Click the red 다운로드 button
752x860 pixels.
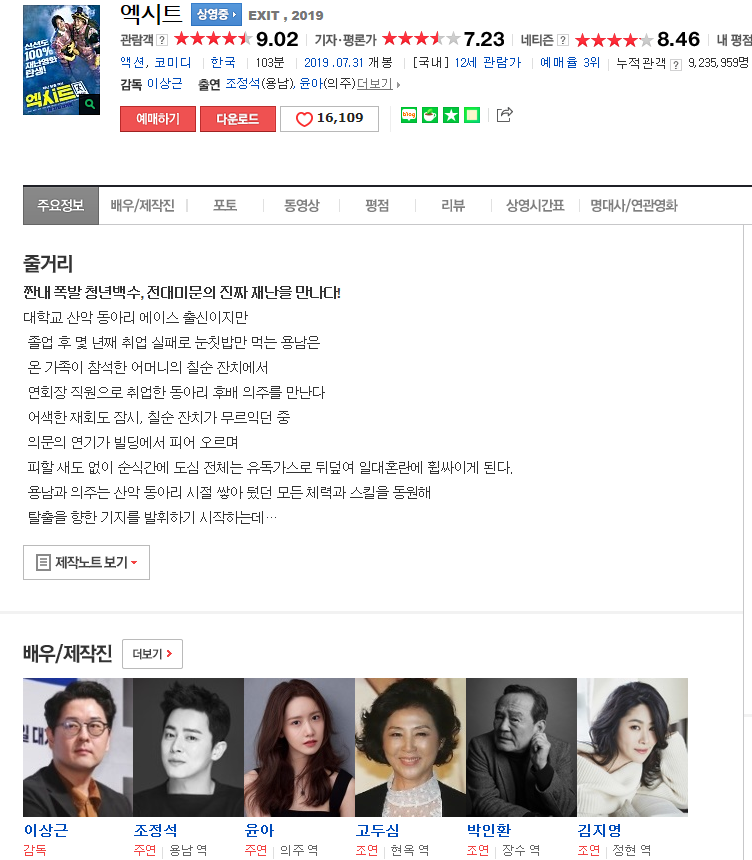238,119
